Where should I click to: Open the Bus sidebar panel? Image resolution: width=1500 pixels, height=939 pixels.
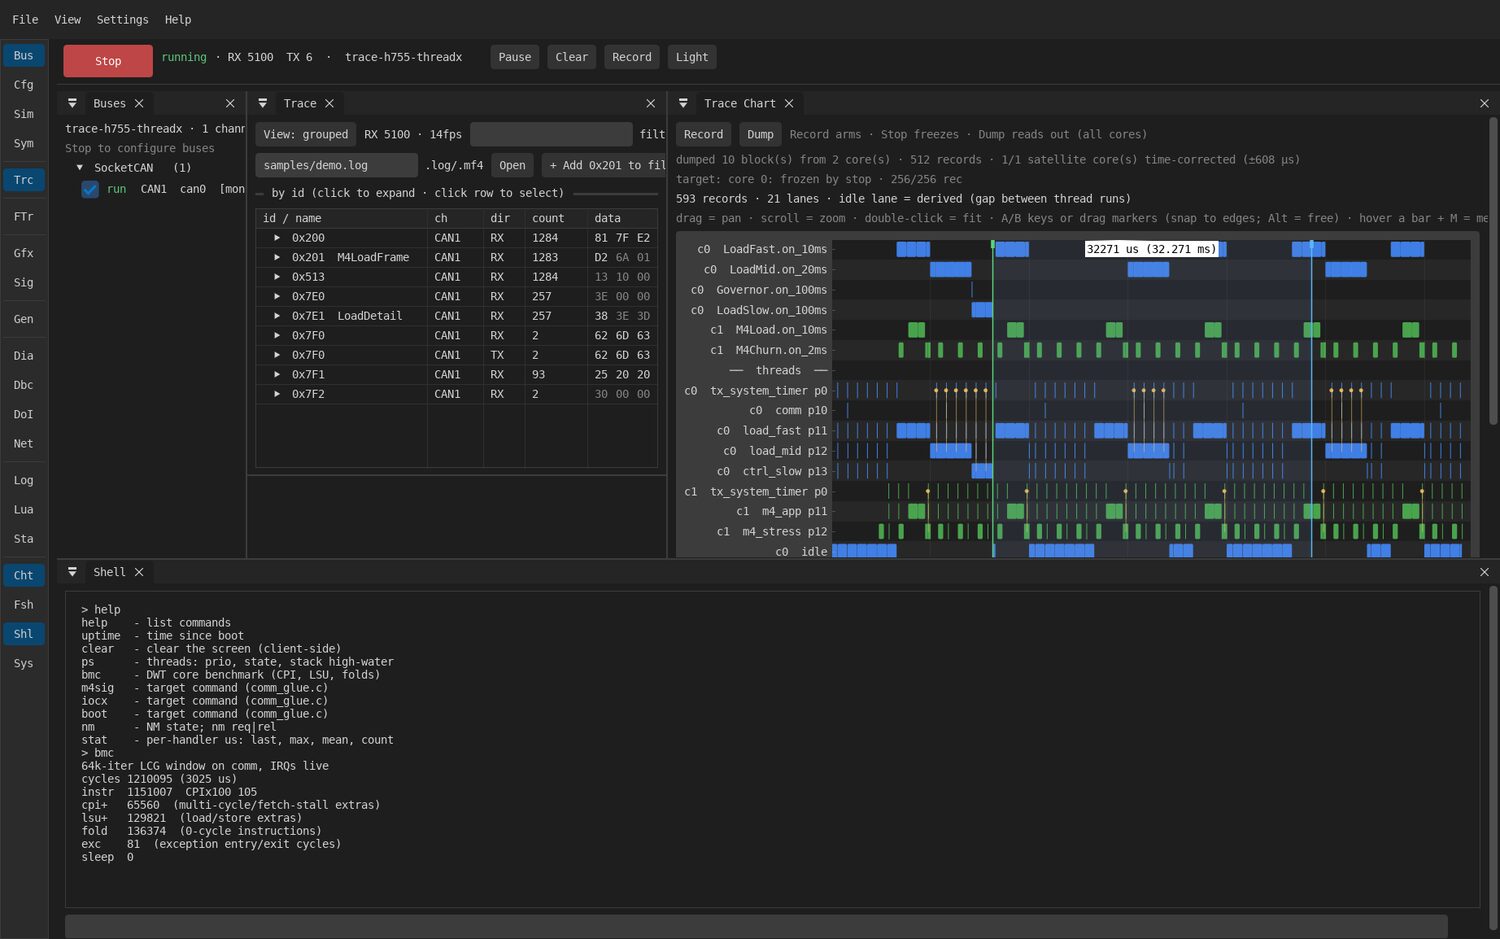pyautogui.click(x=24, y=56)
